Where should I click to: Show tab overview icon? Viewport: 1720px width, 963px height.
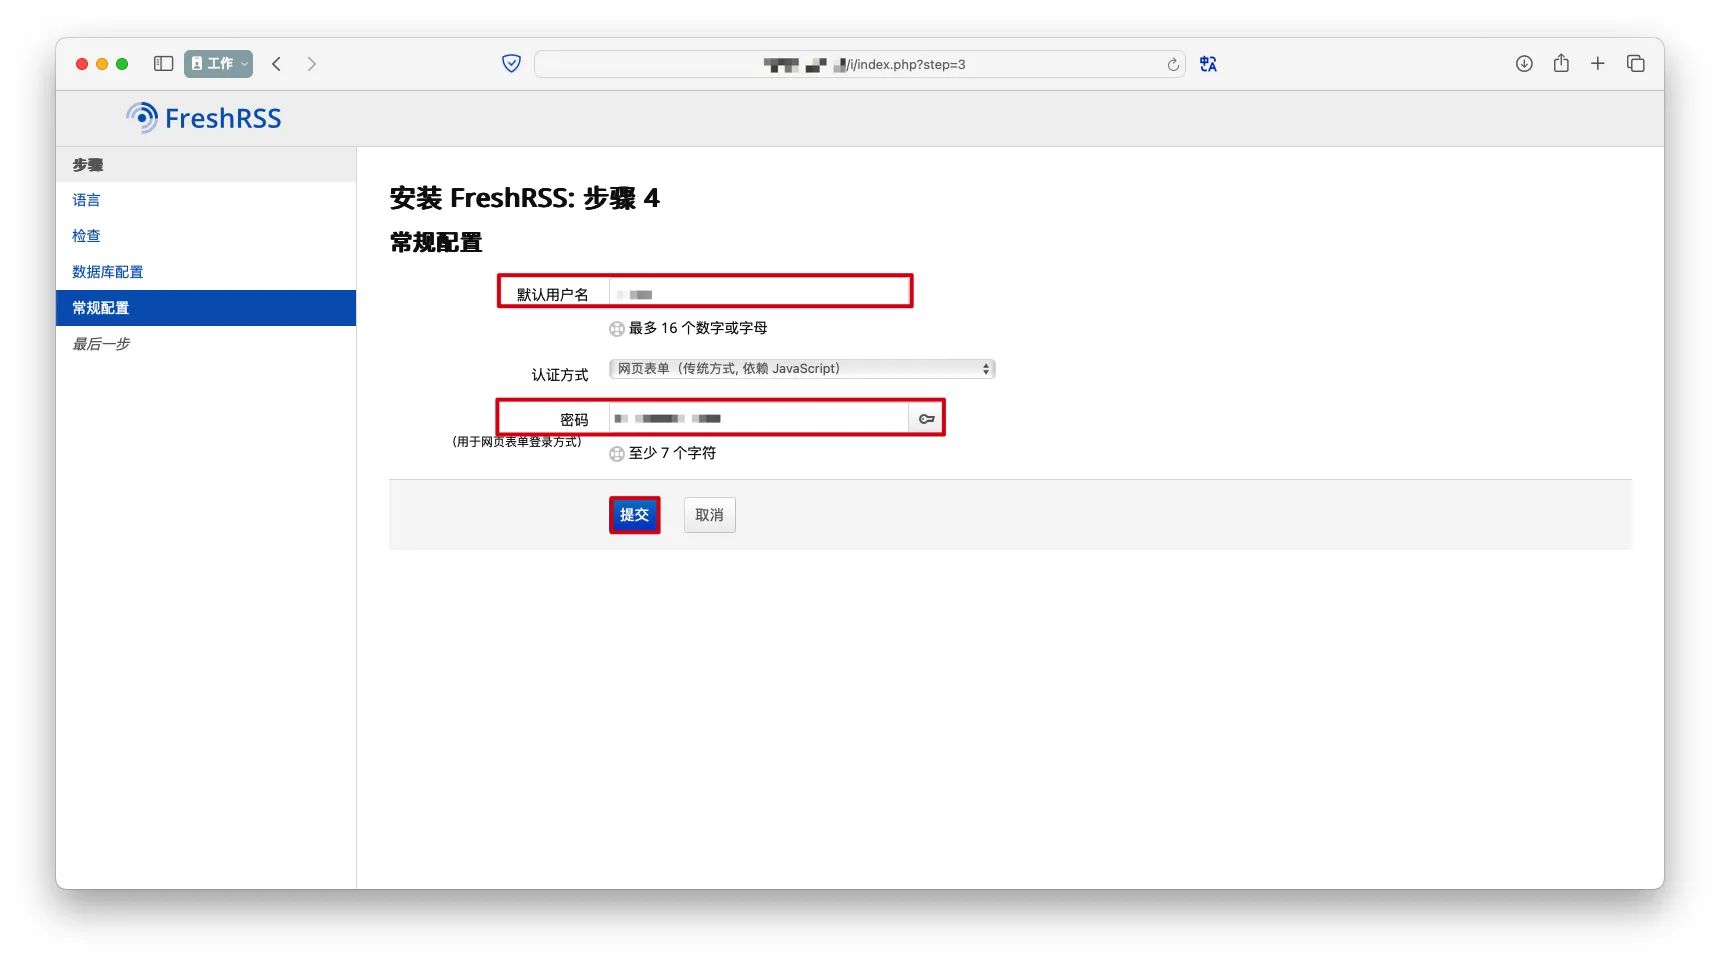click(x=1635, y=64)
